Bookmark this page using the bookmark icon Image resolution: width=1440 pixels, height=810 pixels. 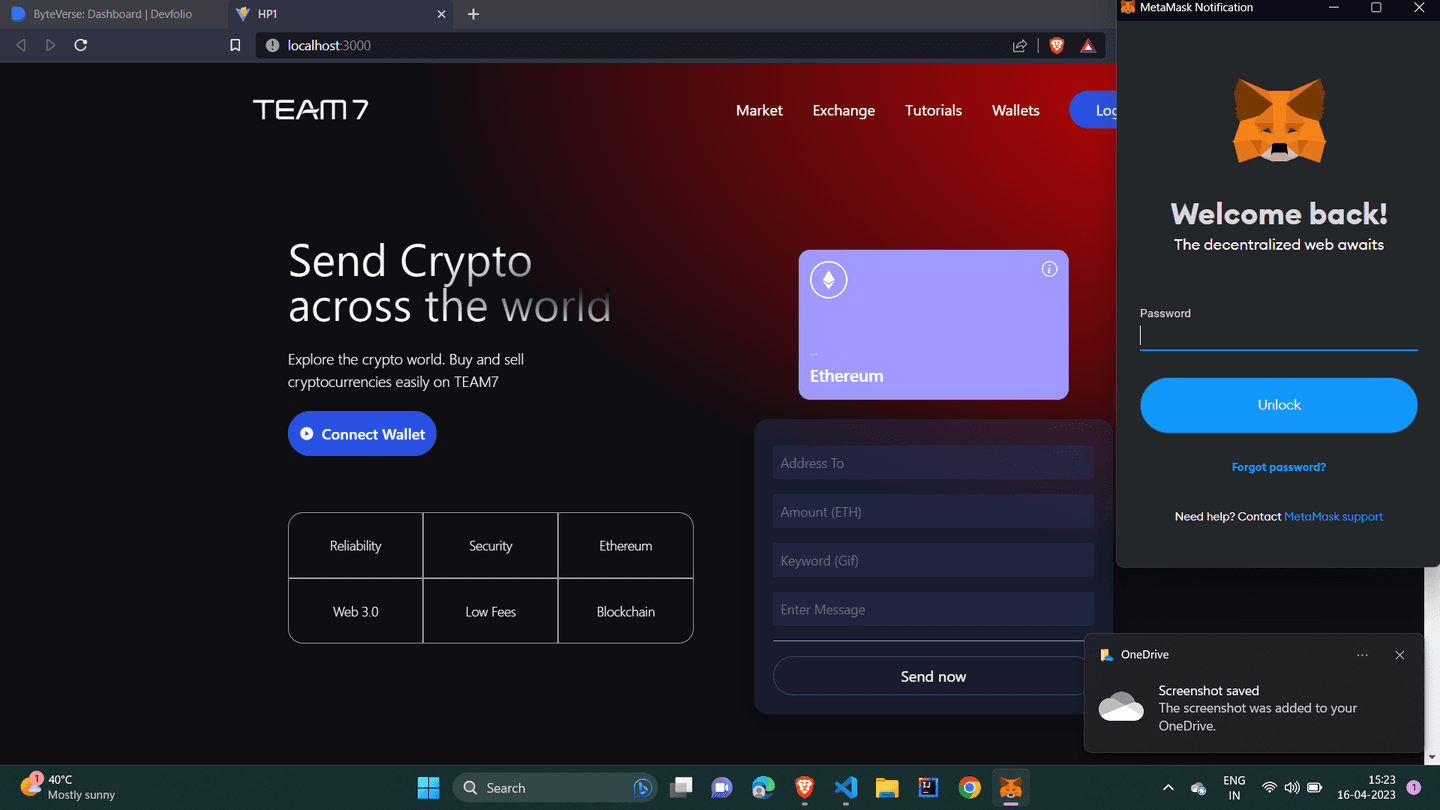235,45
